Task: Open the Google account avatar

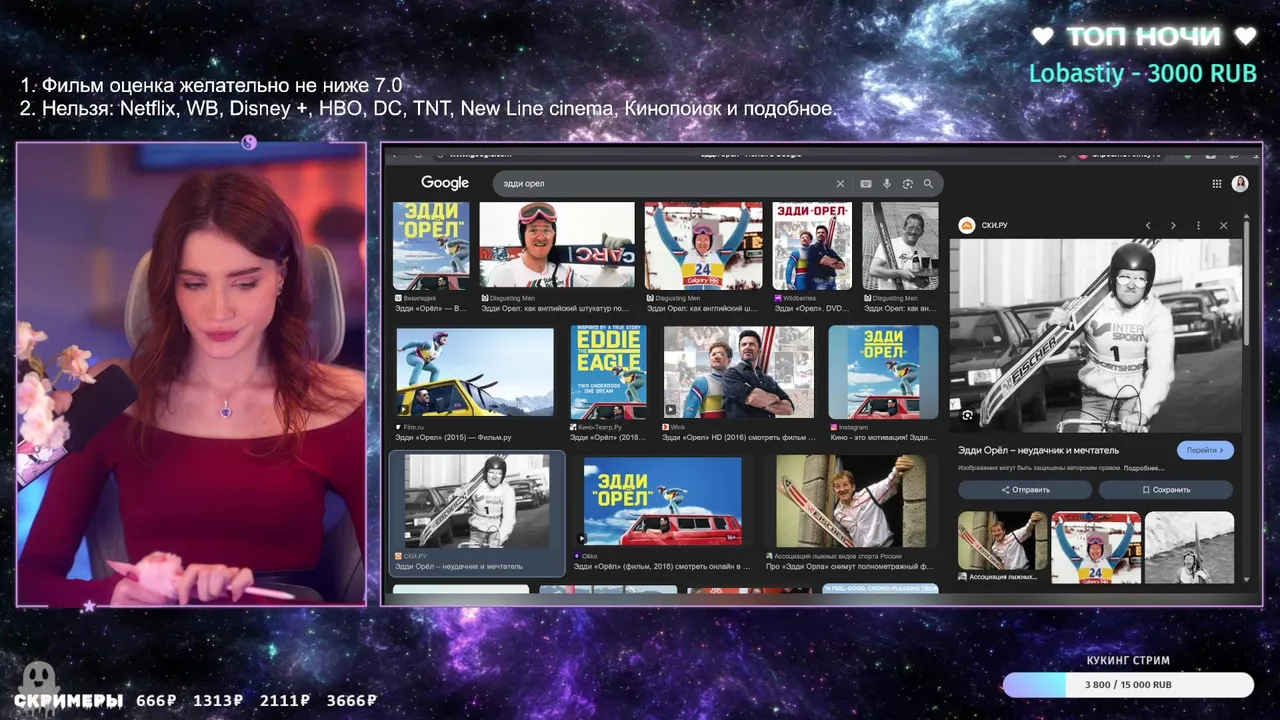Action: tap(1240, 184)
